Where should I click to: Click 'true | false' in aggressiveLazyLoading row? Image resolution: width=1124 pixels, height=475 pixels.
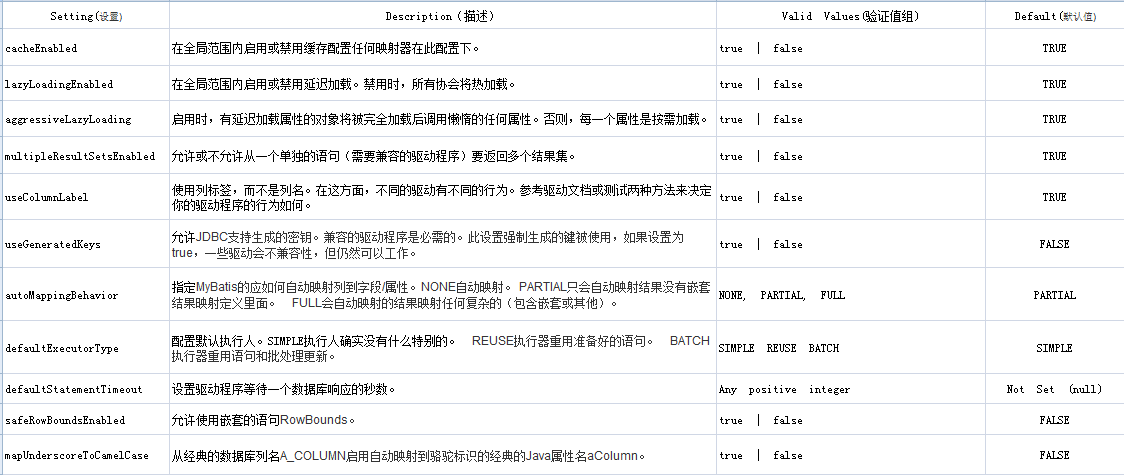761,120
